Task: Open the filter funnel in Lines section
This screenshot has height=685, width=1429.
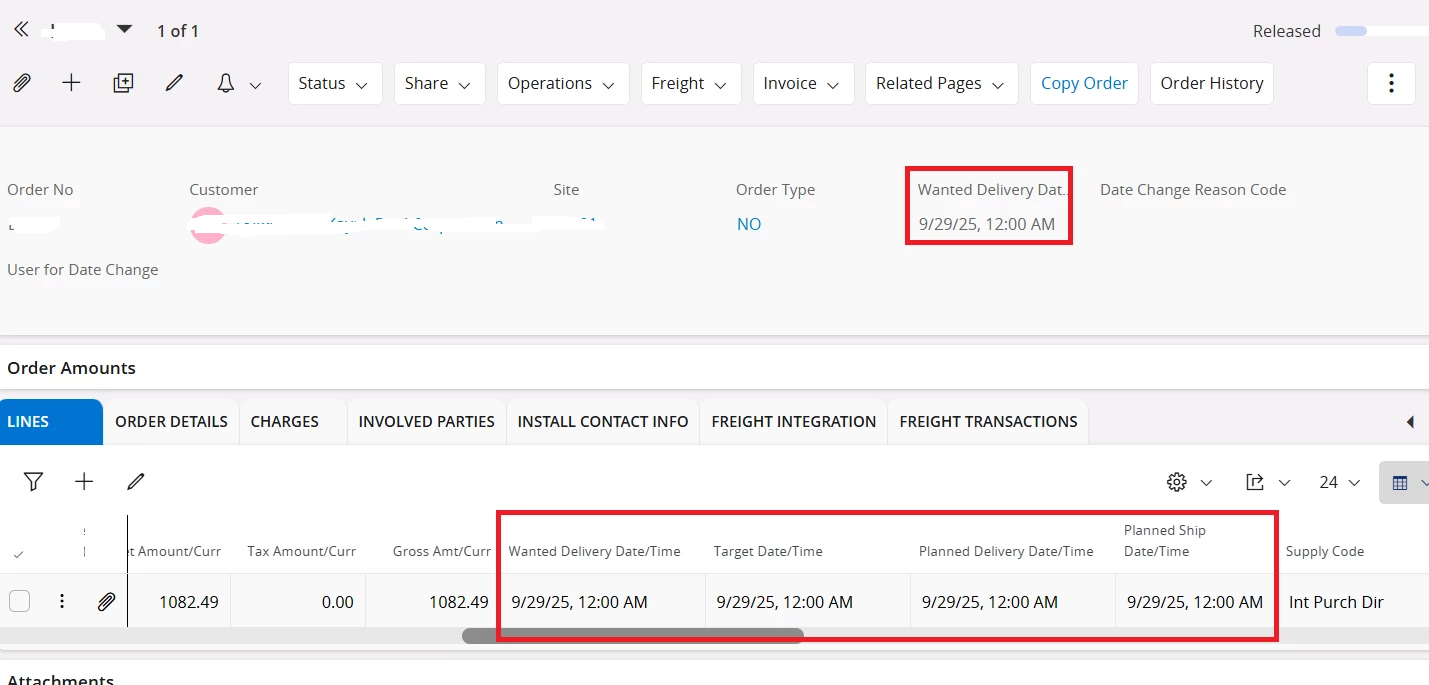Action: pos(33,482)
